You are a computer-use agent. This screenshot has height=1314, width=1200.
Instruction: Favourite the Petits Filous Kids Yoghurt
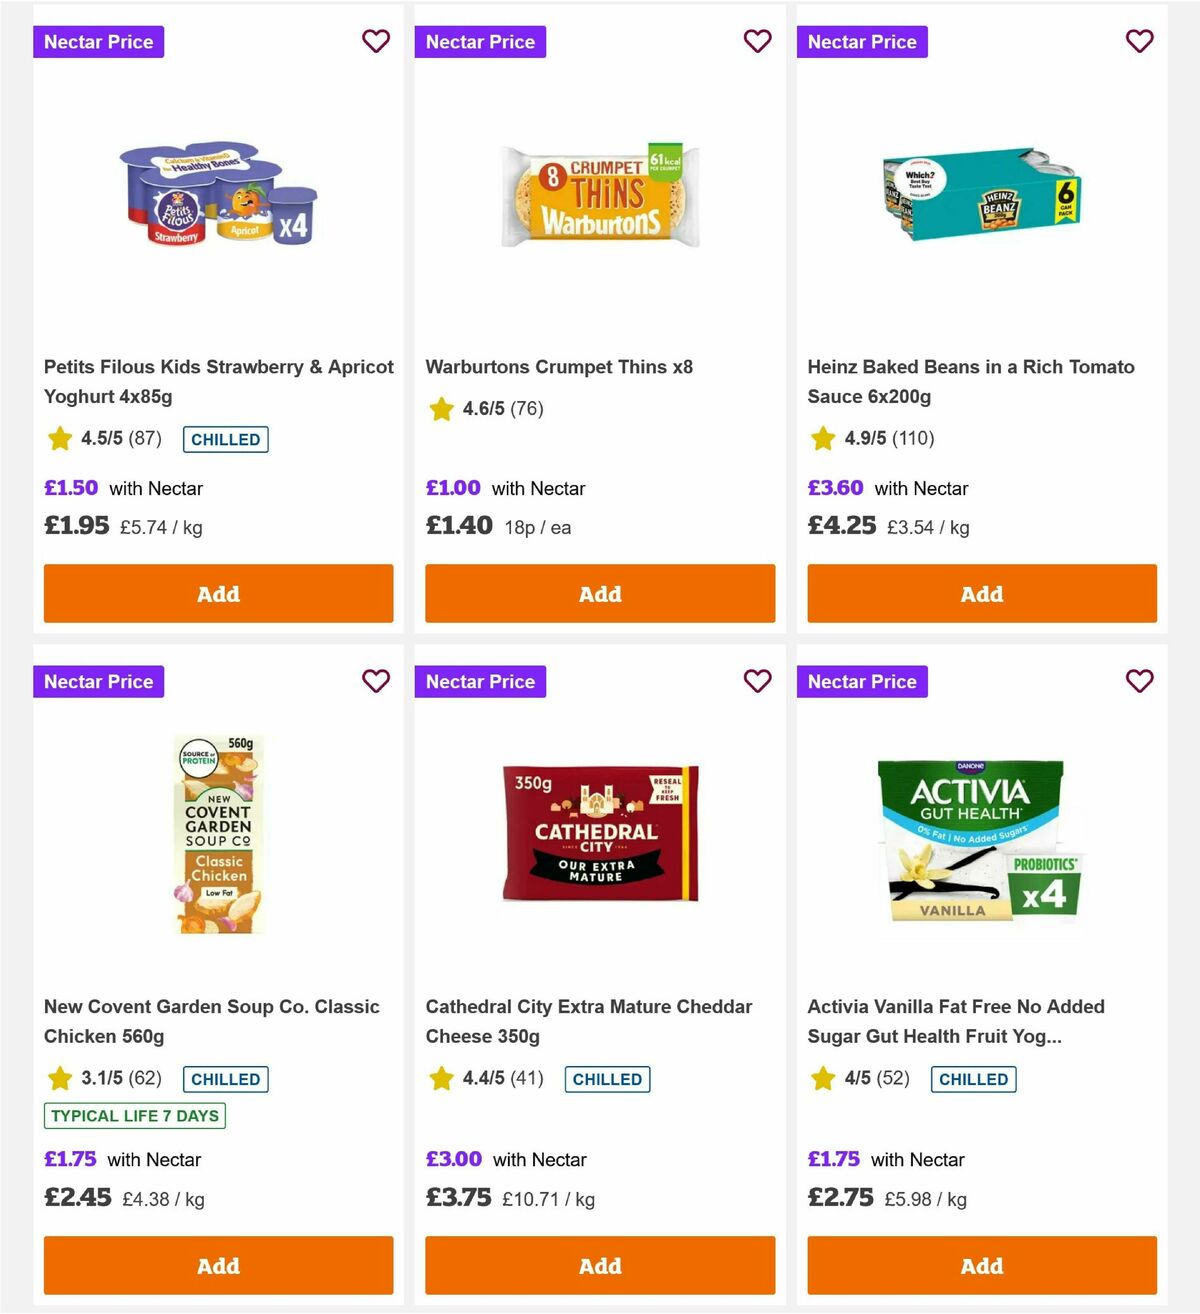[376, 42]
